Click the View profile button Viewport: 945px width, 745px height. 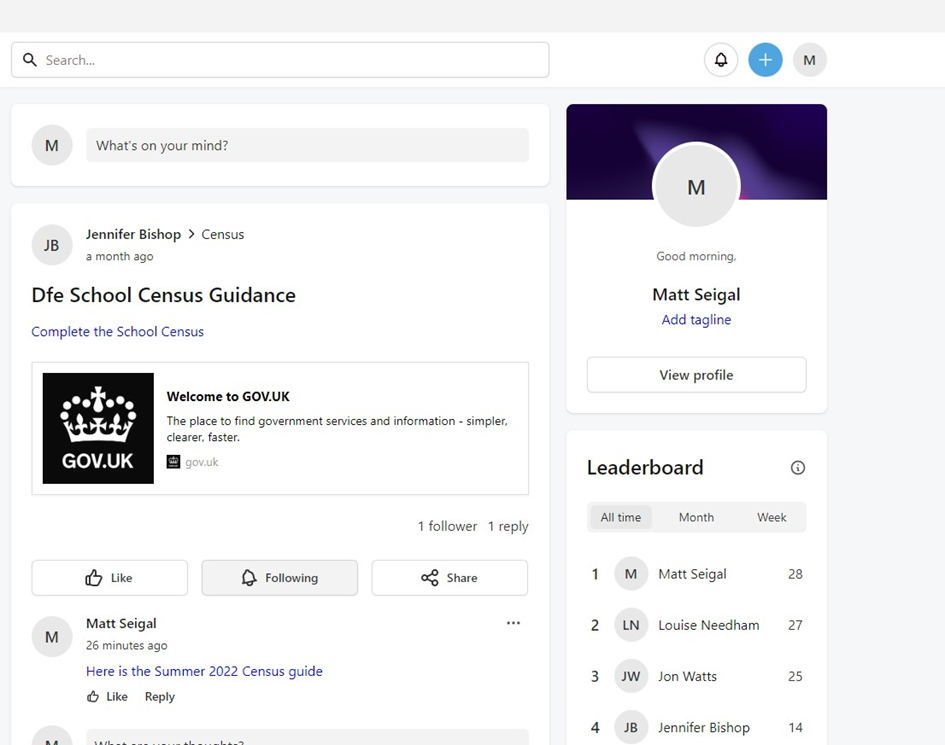click(x=696, y=375)
